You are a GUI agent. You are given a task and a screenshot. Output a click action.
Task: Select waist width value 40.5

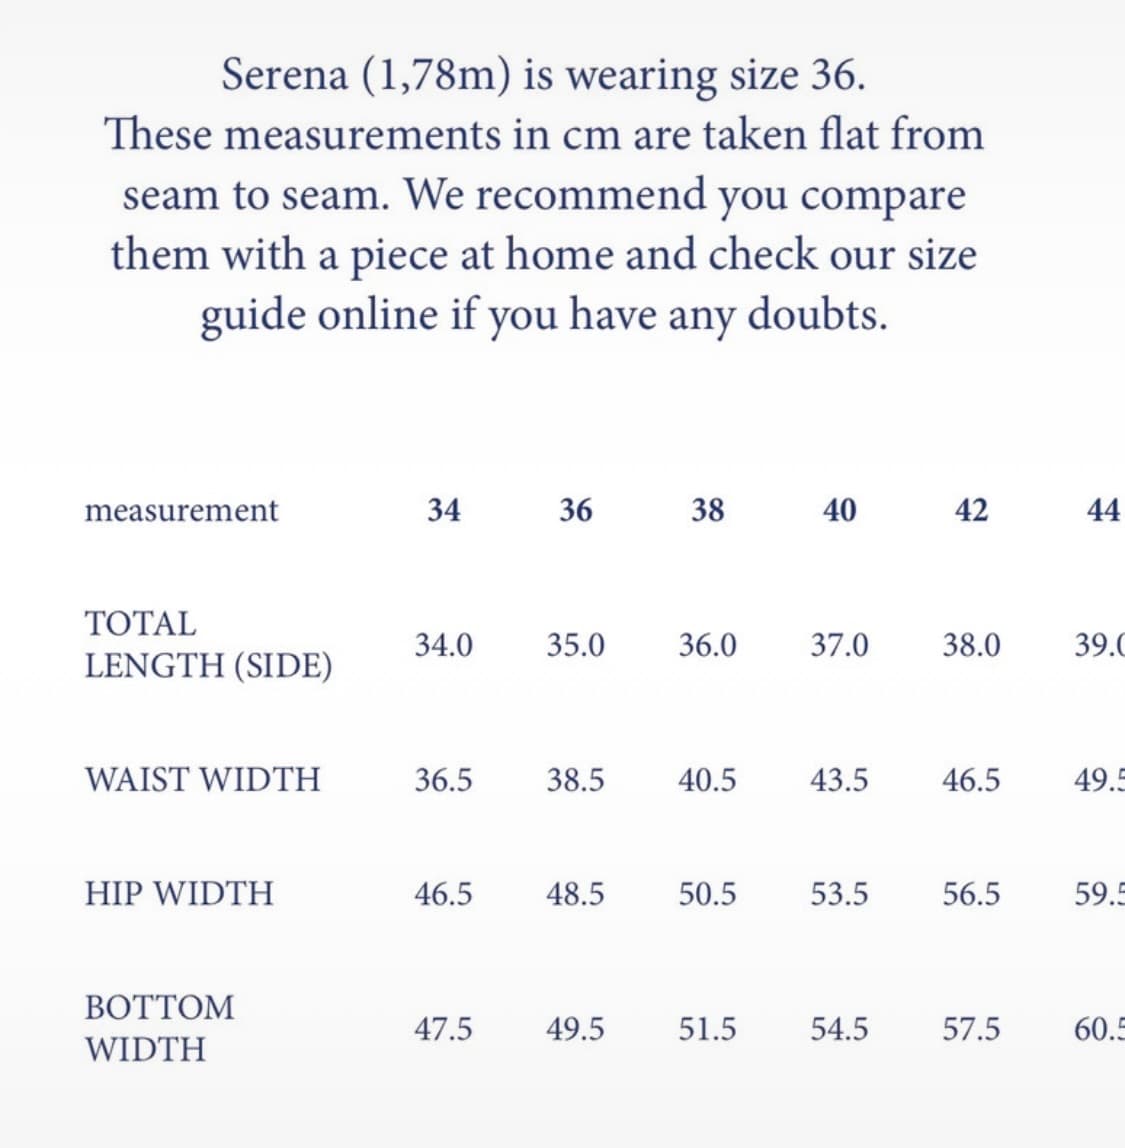coord(707,779)
